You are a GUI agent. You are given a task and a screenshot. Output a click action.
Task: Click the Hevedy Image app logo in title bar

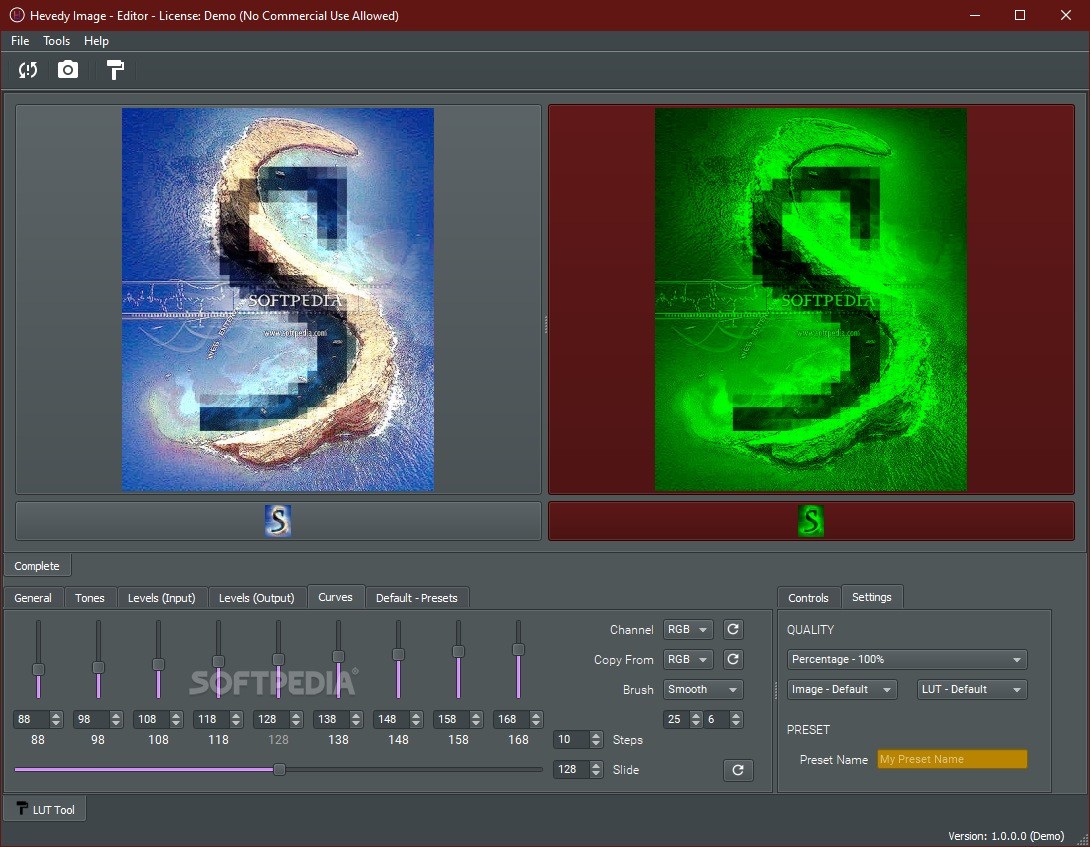pyautogui.click(x=17, y=15)
